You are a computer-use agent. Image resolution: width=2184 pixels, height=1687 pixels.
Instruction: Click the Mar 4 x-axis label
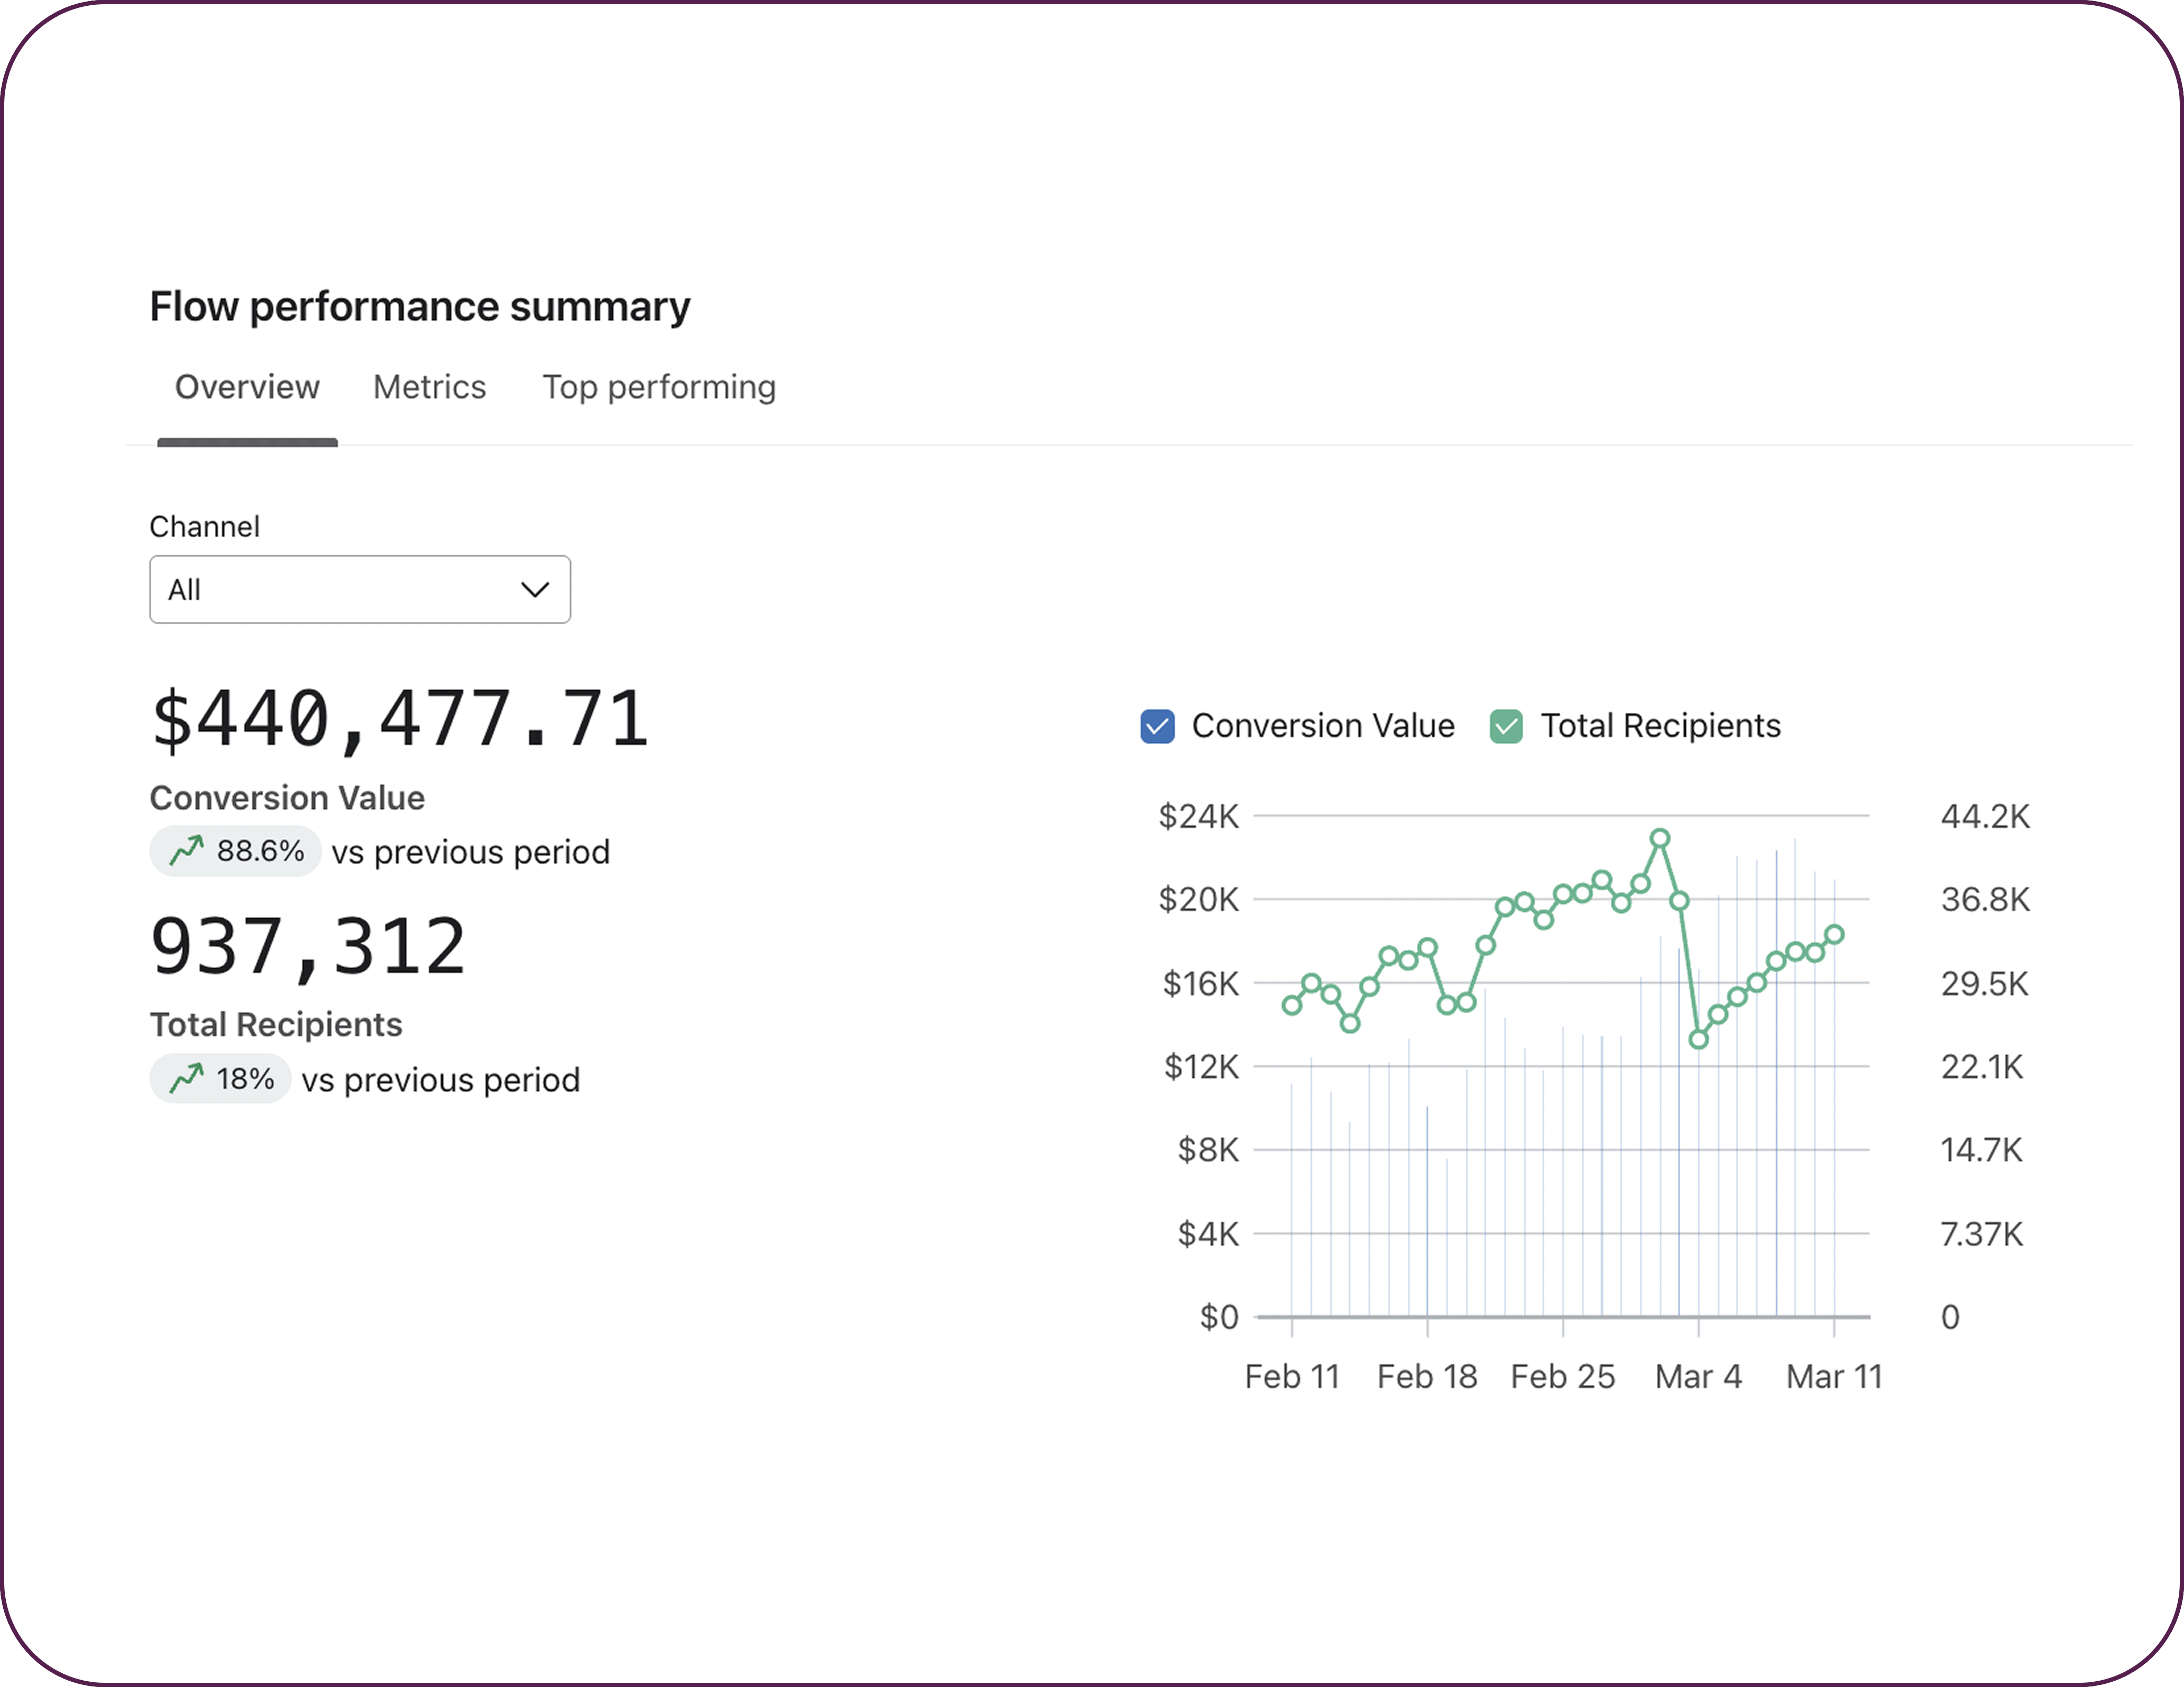[x=1698, y=1377]
